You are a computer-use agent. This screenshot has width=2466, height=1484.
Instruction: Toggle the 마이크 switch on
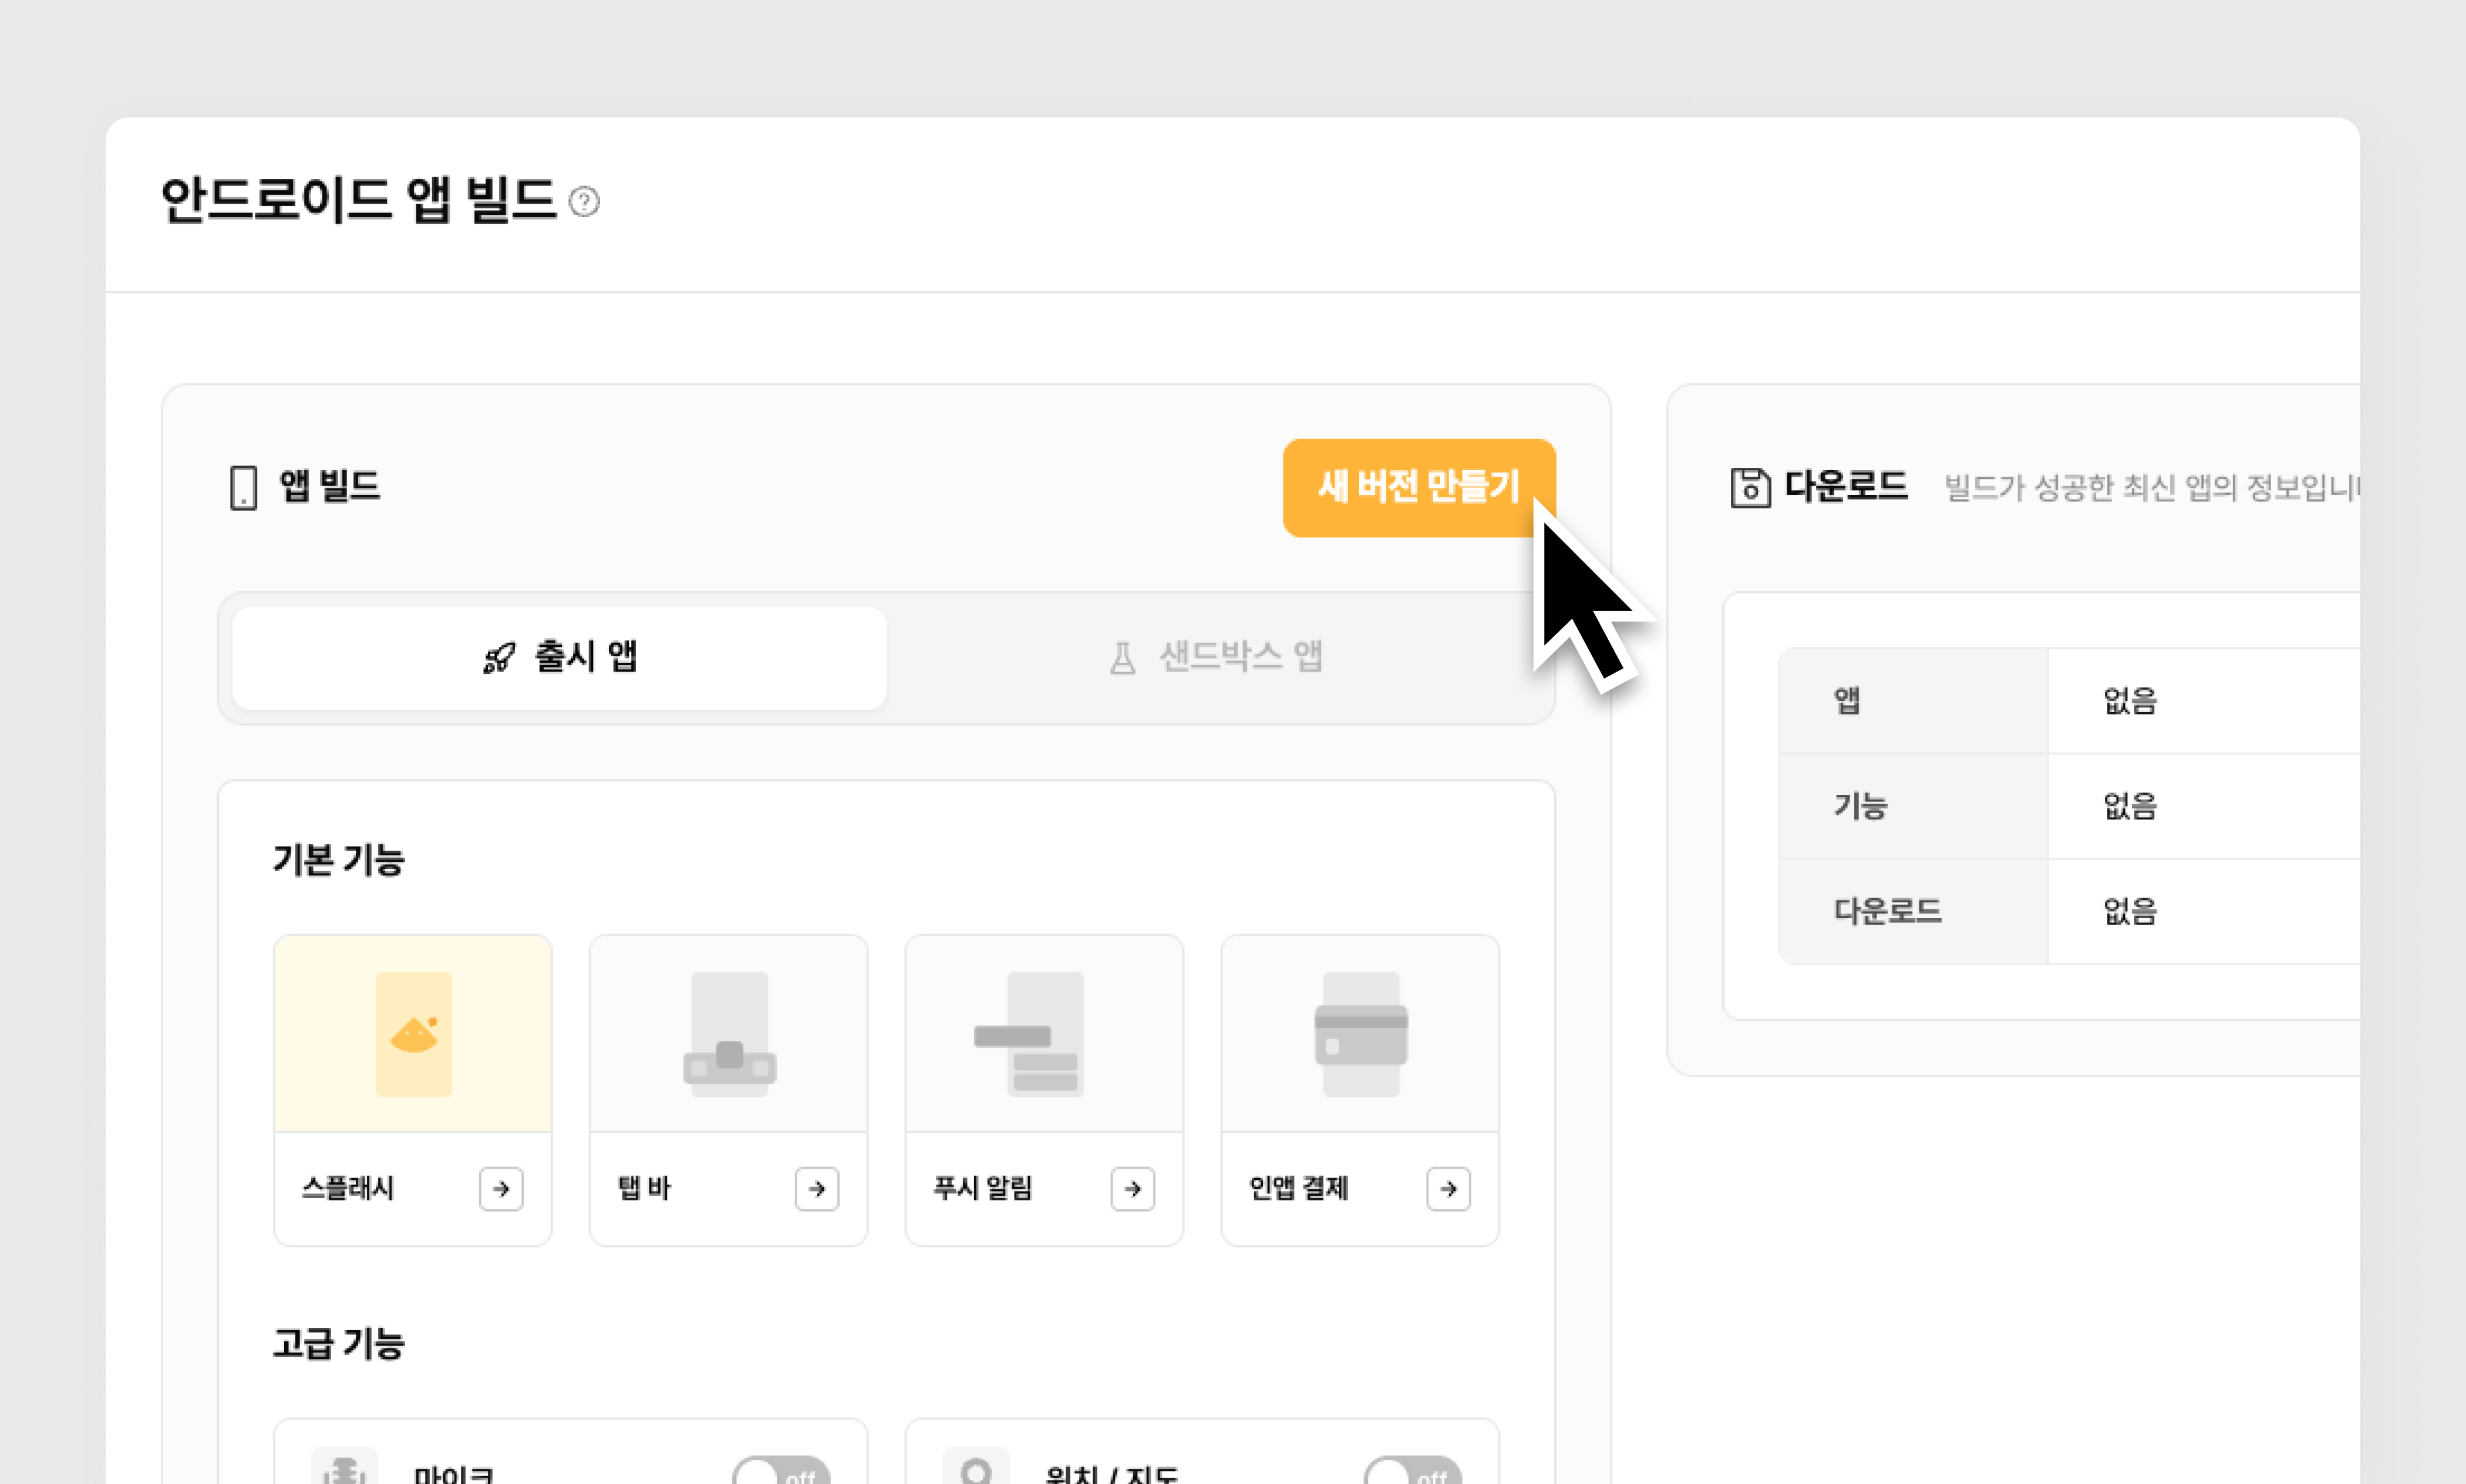coord(780,1473)
